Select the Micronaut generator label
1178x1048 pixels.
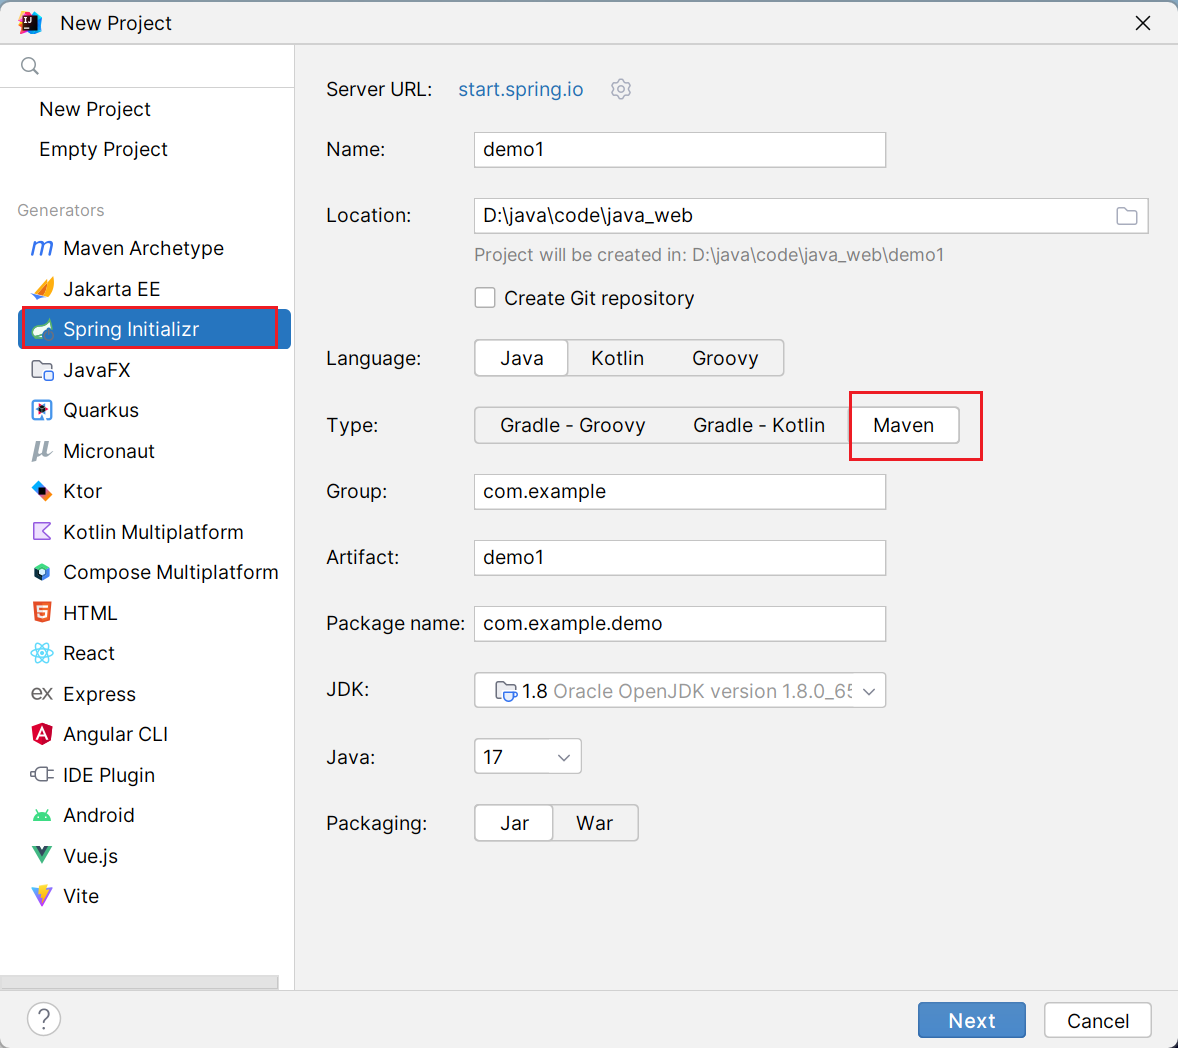(x=109, y=451)
